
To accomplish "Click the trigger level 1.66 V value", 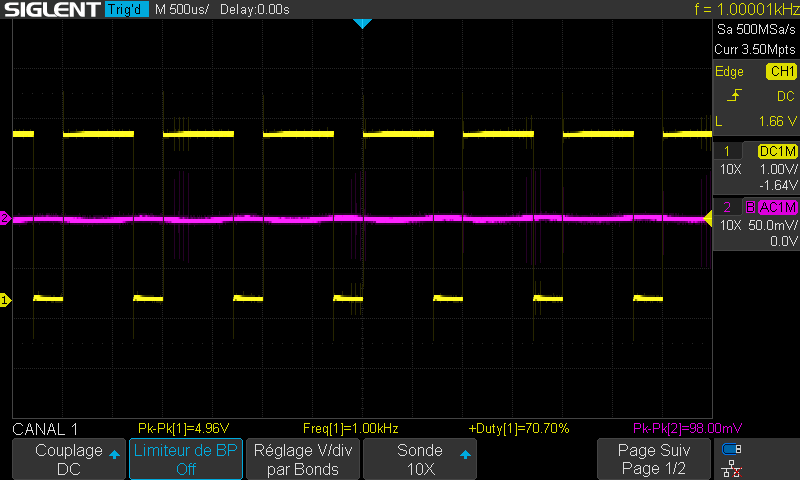I will click(x=777, y=121).
